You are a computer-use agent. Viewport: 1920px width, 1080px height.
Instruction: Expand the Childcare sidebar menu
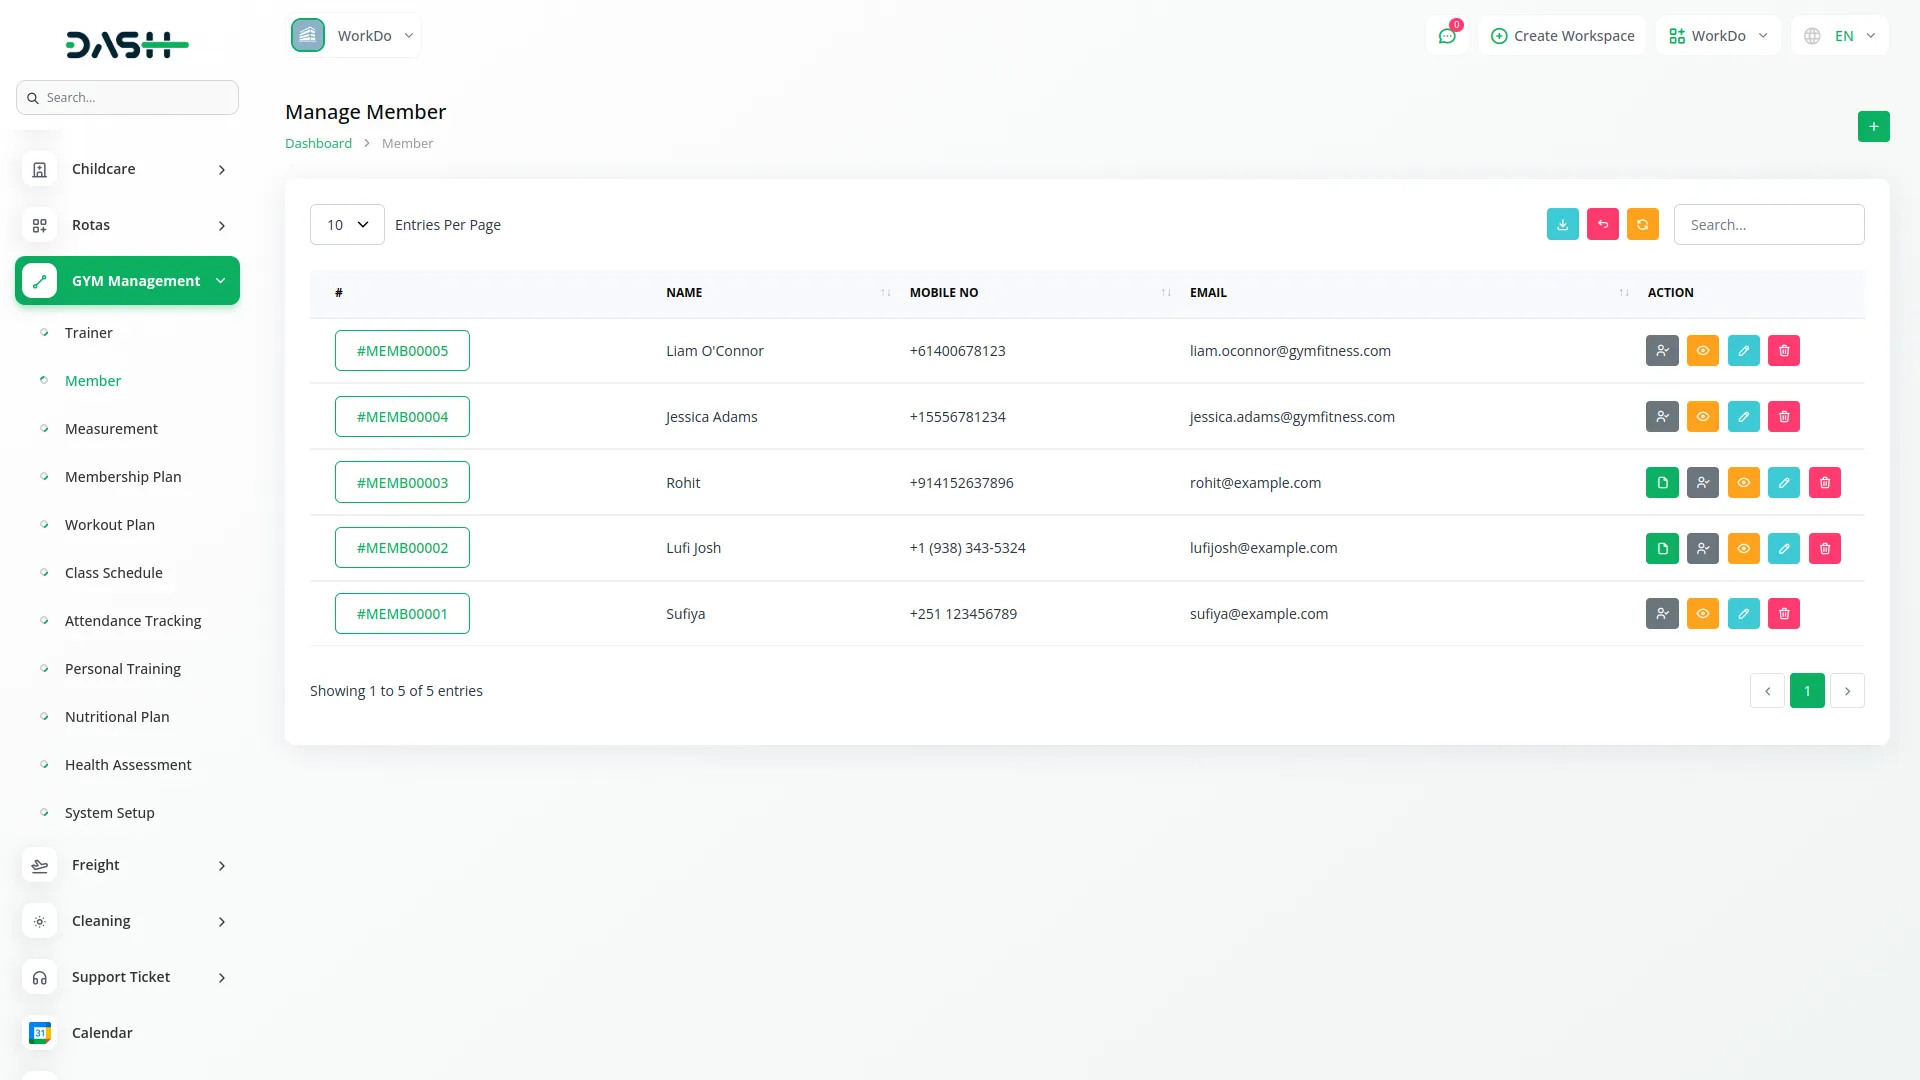tap(127, 169)
